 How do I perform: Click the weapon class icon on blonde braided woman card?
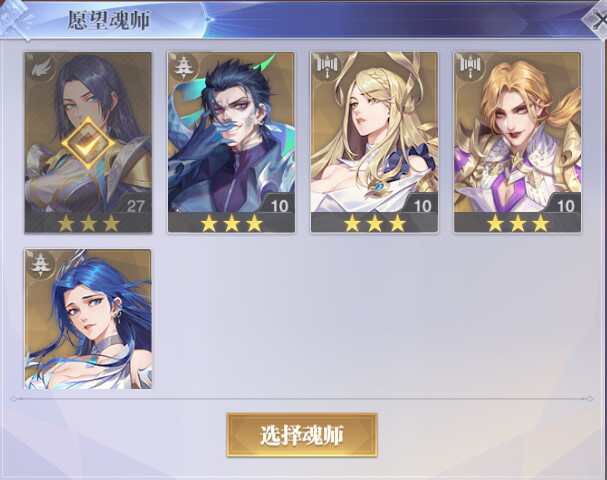click(x=327, y=67)
